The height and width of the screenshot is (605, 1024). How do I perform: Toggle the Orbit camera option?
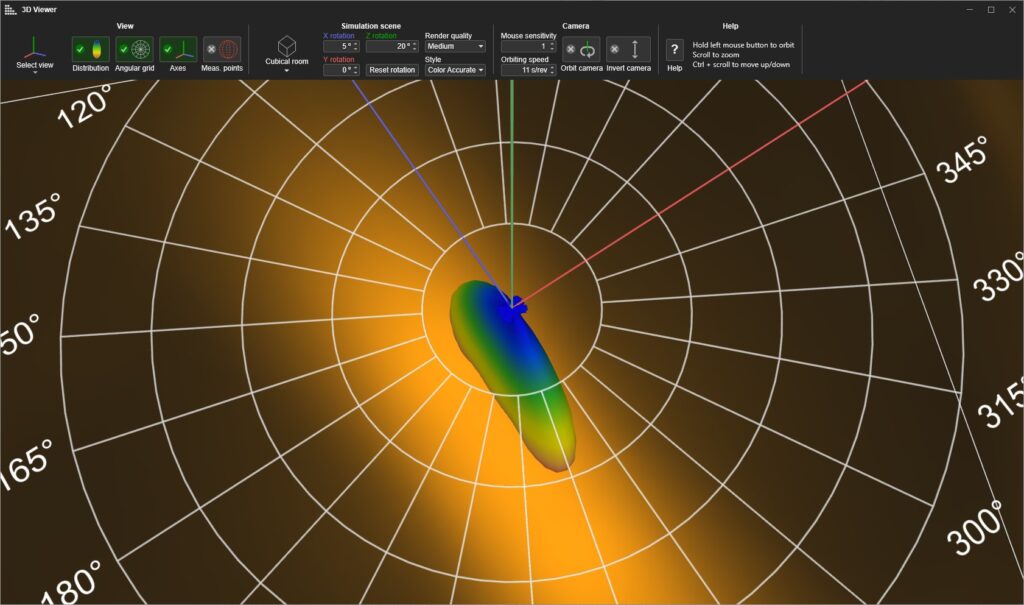(x=581, y=49)
